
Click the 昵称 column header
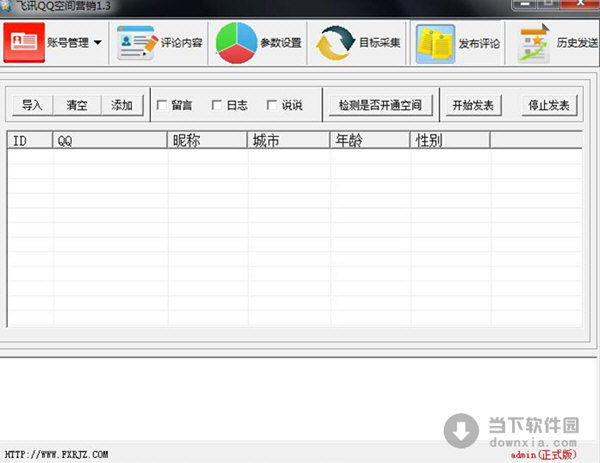tap(207, 141)
